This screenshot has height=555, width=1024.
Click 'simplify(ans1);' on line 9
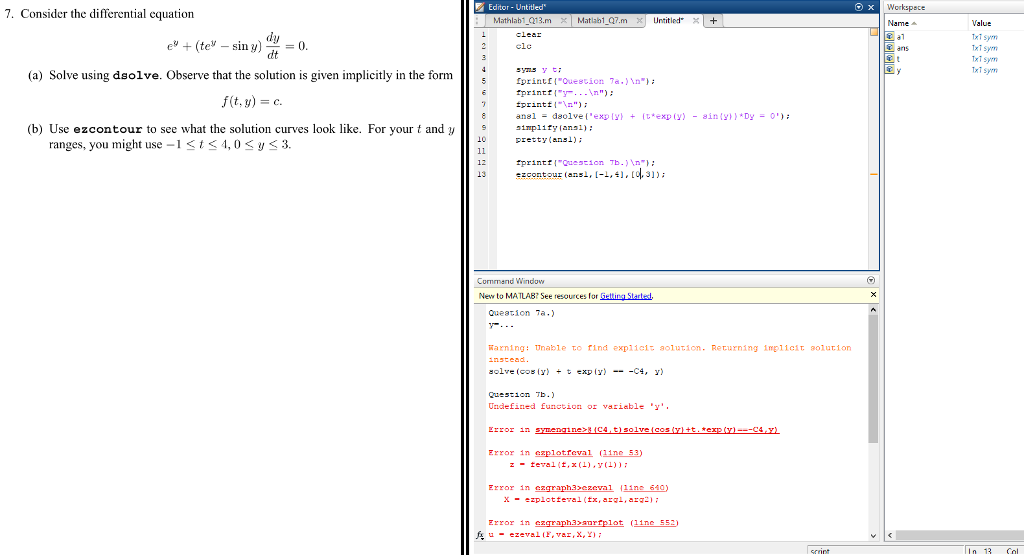(x=554, y=127)
